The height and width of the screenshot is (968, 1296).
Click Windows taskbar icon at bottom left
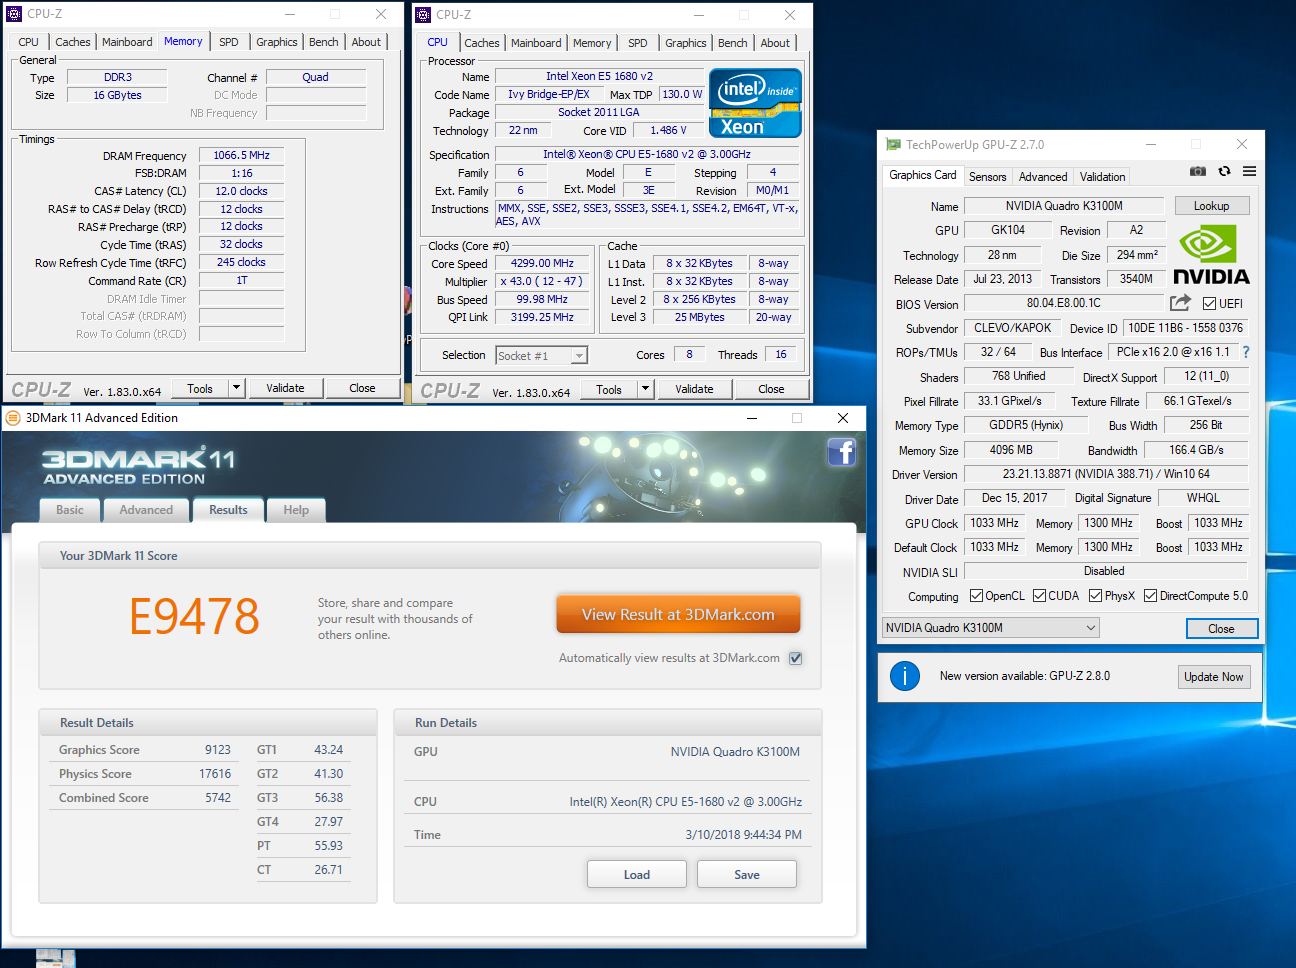point(55,959)
